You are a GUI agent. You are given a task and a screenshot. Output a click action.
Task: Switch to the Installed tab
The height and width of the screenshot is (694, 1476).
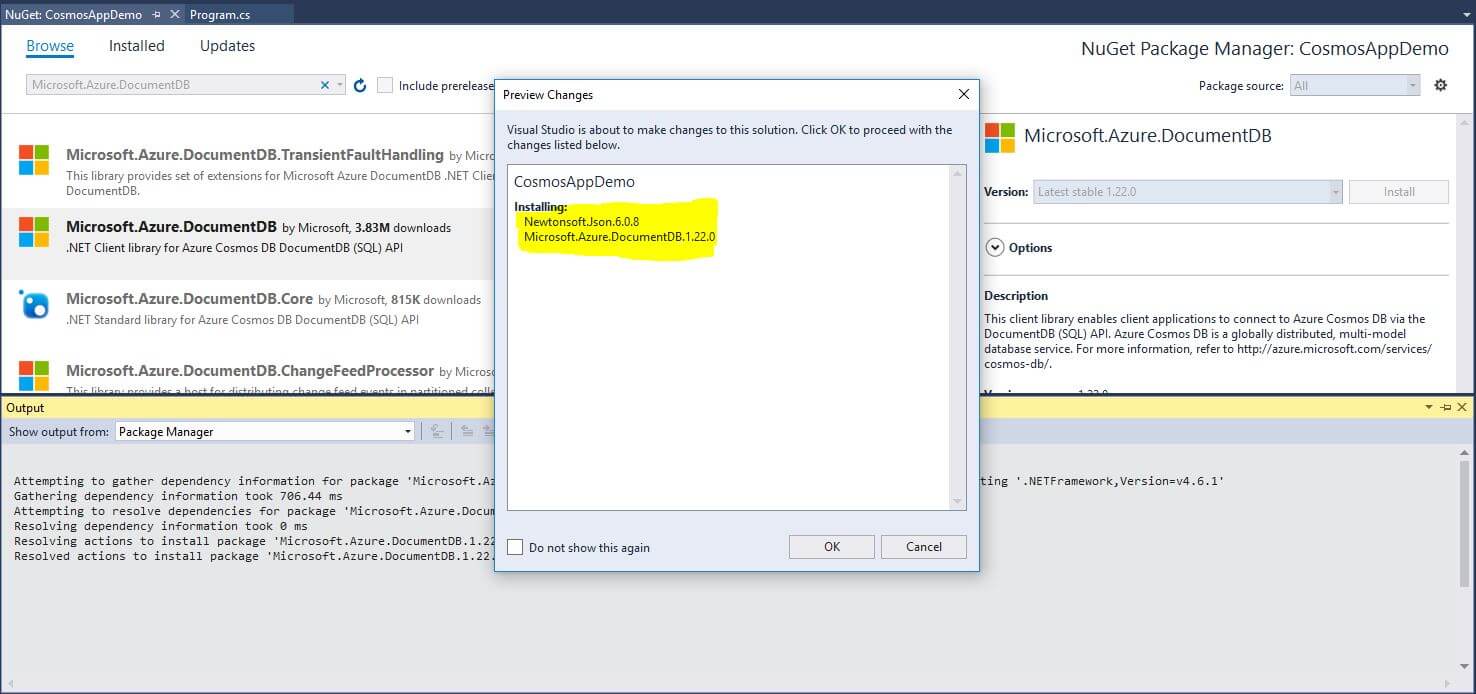click(137, 46)
